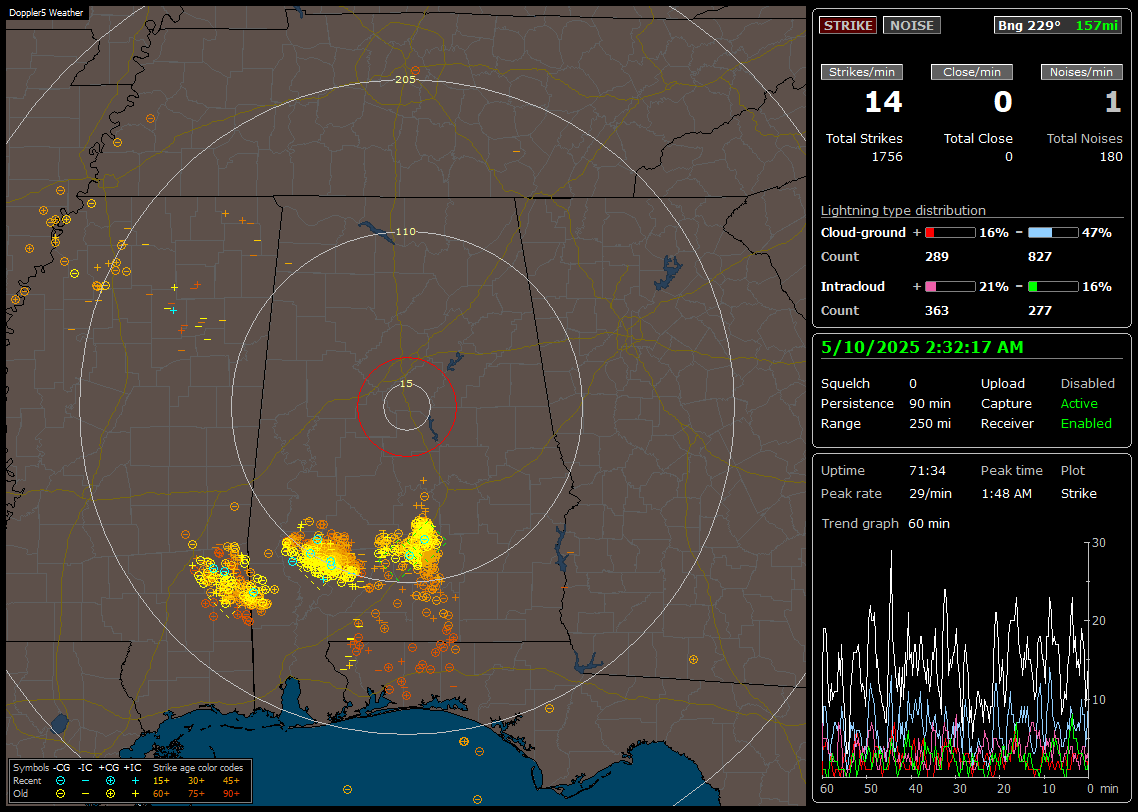Click the 45+ strike age color code

(232, 781)
